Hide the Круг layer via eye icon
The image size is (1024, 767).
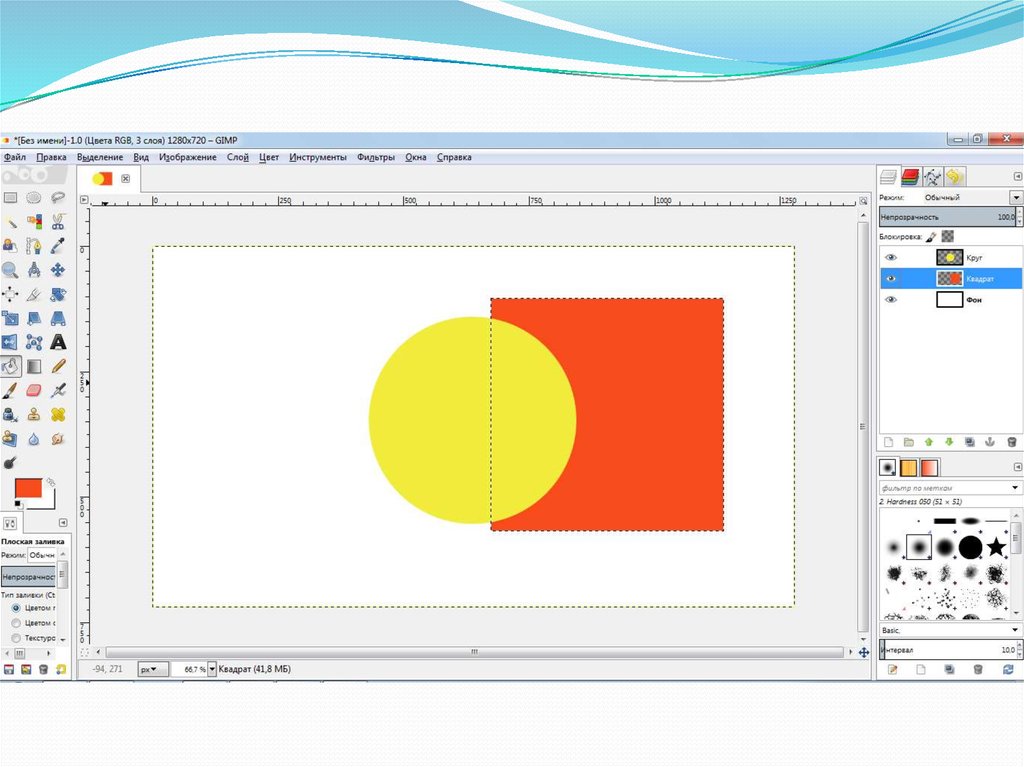coord(891,258)
